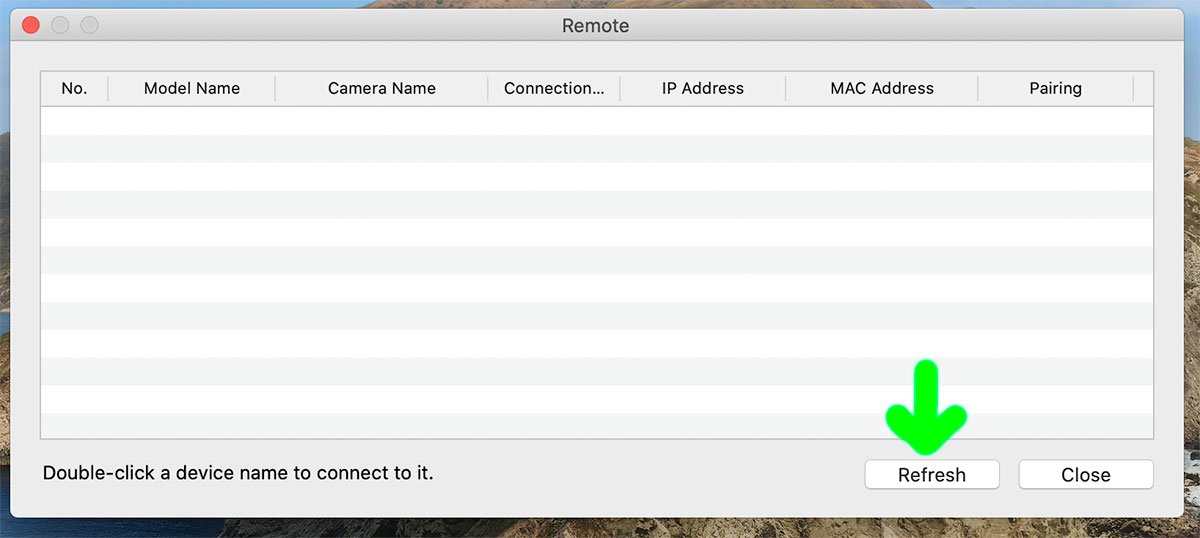The image size is (1200, 538).
Task: Close the Remote dialog with Close button
Action: click(x=1086, y=475)
